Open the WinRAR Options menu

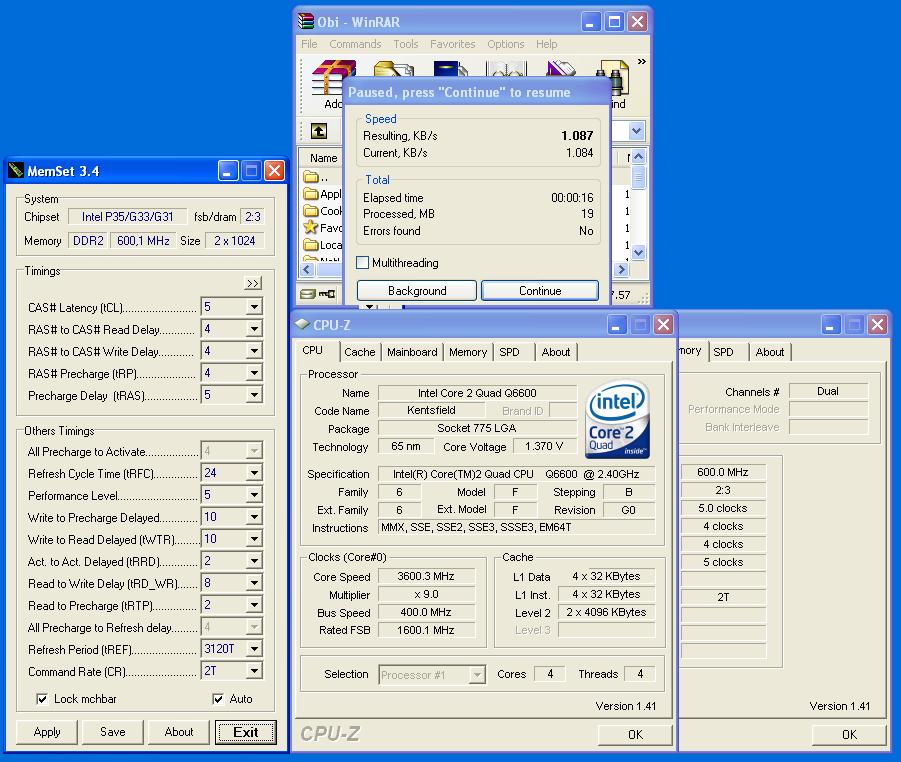pyautogui.click(x=506, y=44)
